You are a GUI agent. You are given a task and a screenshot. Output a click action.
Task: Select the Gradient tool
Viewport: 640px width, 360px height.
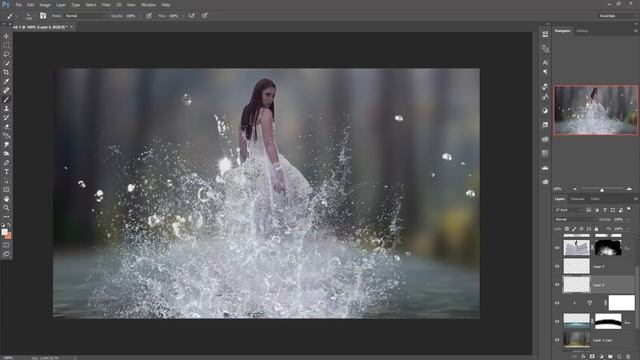tap(6, 136)
